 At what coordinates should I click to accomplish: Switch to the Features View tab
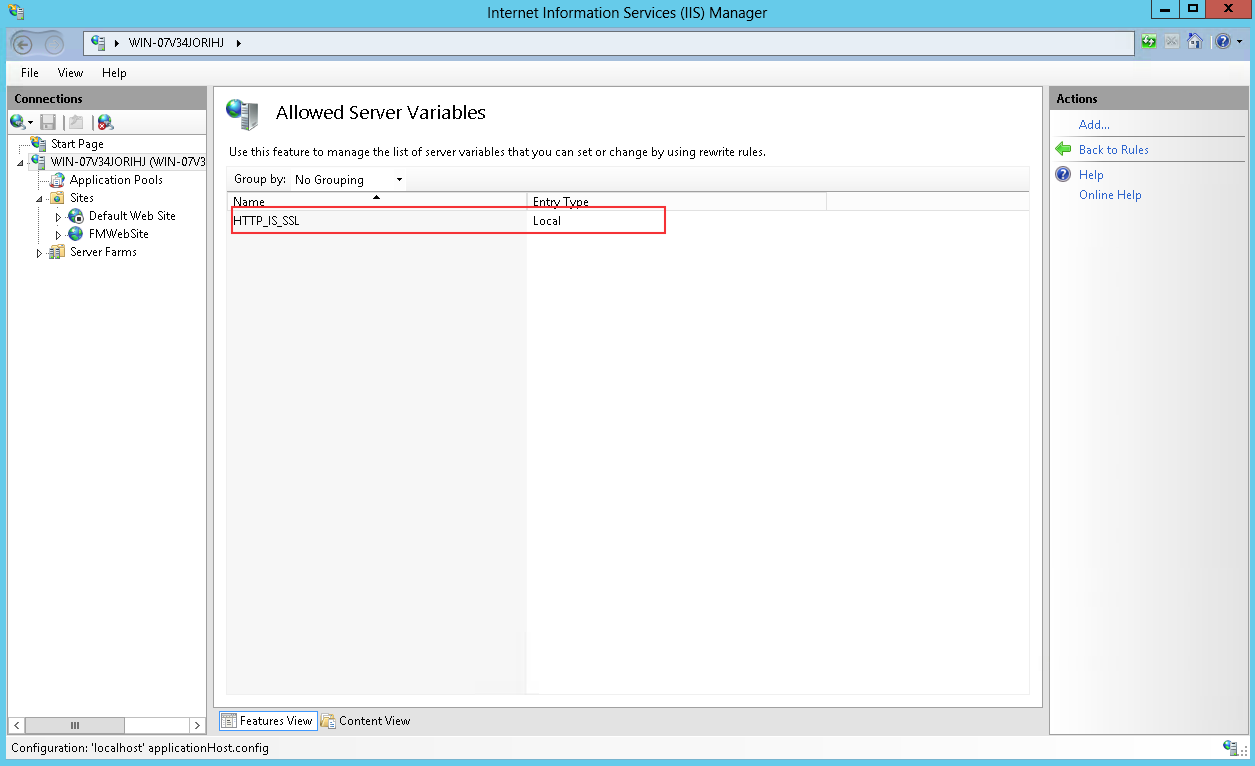click(x=267, y=721)
